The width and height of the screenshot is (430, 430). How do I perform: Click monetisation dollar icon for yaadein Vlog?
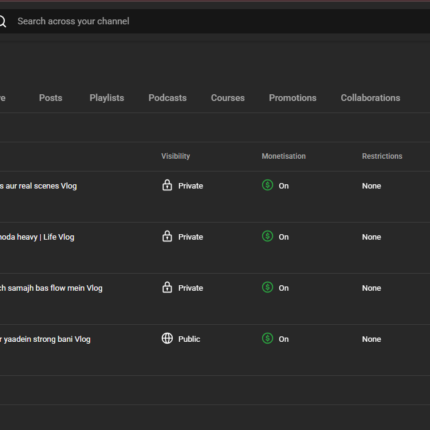[x=267, y=338]
